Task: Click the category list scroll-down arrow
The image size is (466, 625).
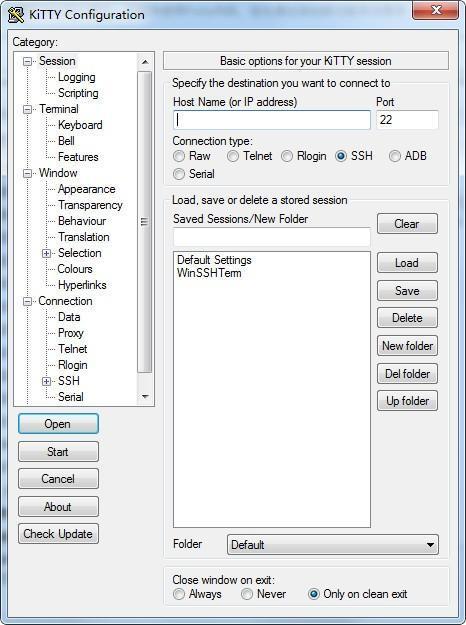Action: (x=145, y=397)
